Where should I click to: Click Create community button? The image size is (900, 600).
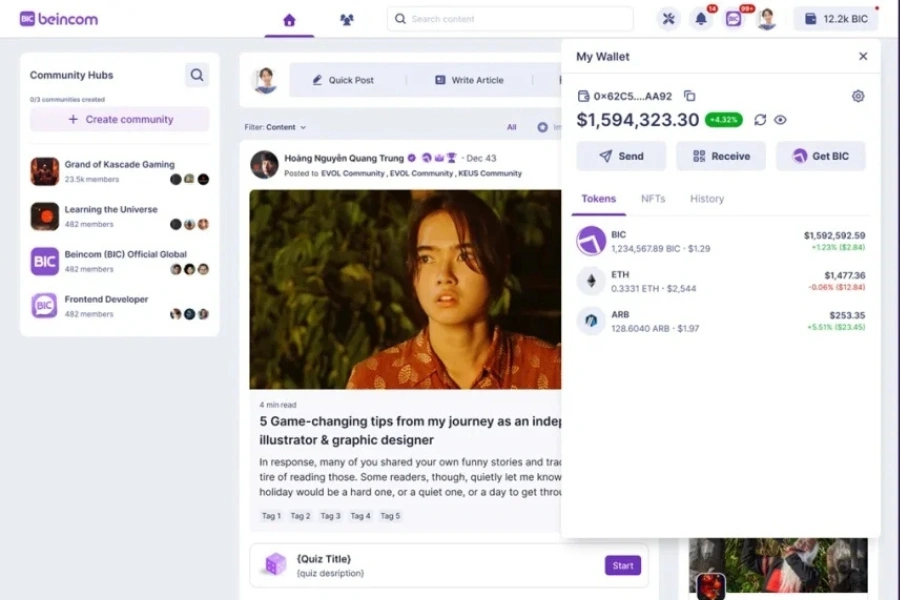click(x=119, y=119)
